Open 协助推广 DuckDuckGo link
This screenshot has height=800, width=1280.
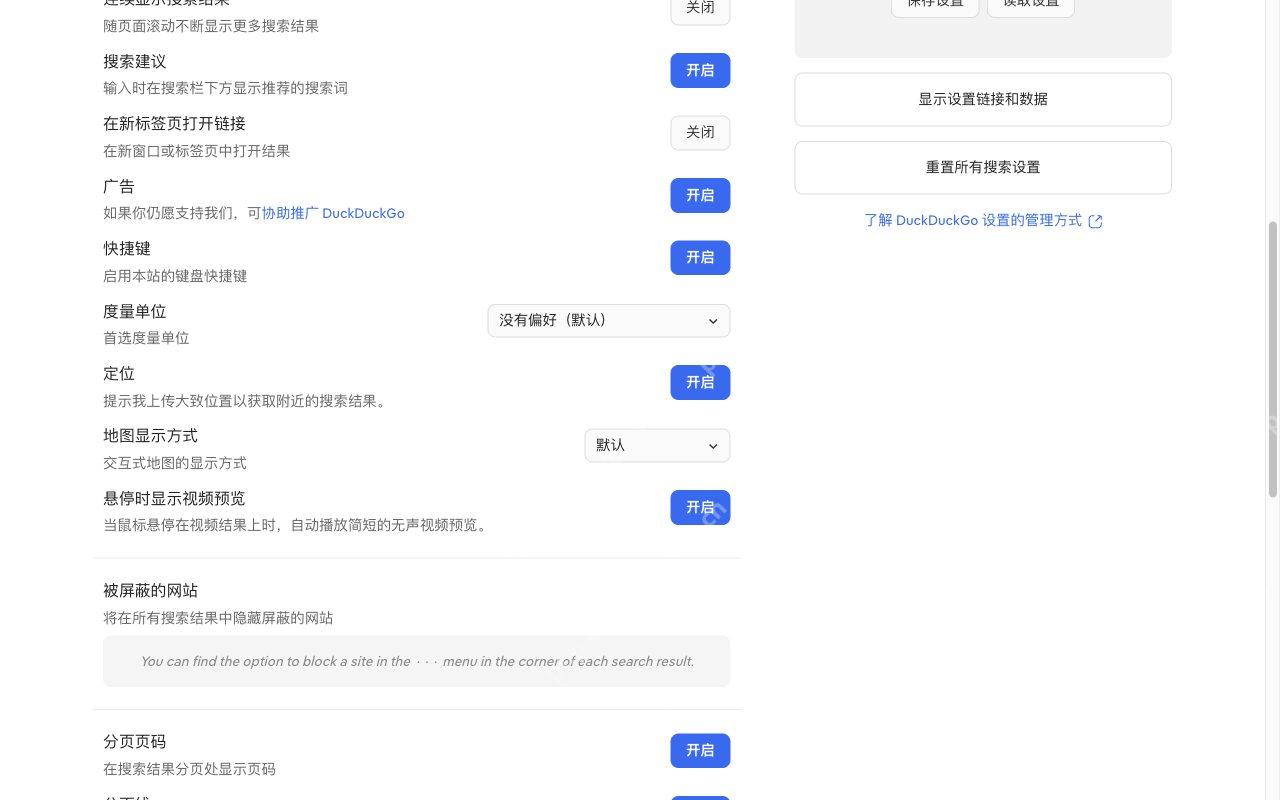(x=333, y=213)
